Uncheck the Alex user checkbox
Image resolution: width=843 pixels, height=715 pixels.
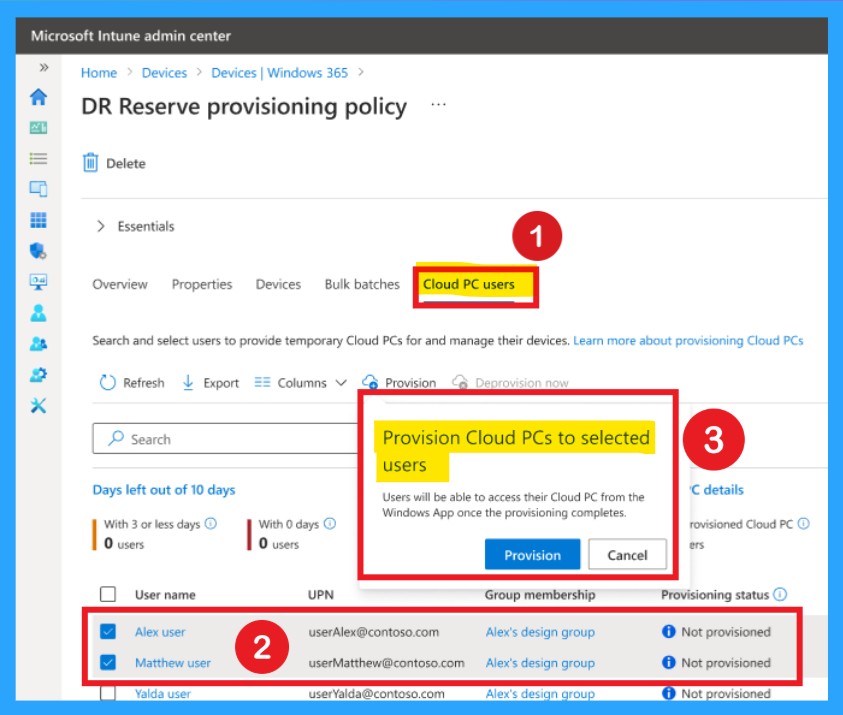pyautogui.click(x=108, y=631)
